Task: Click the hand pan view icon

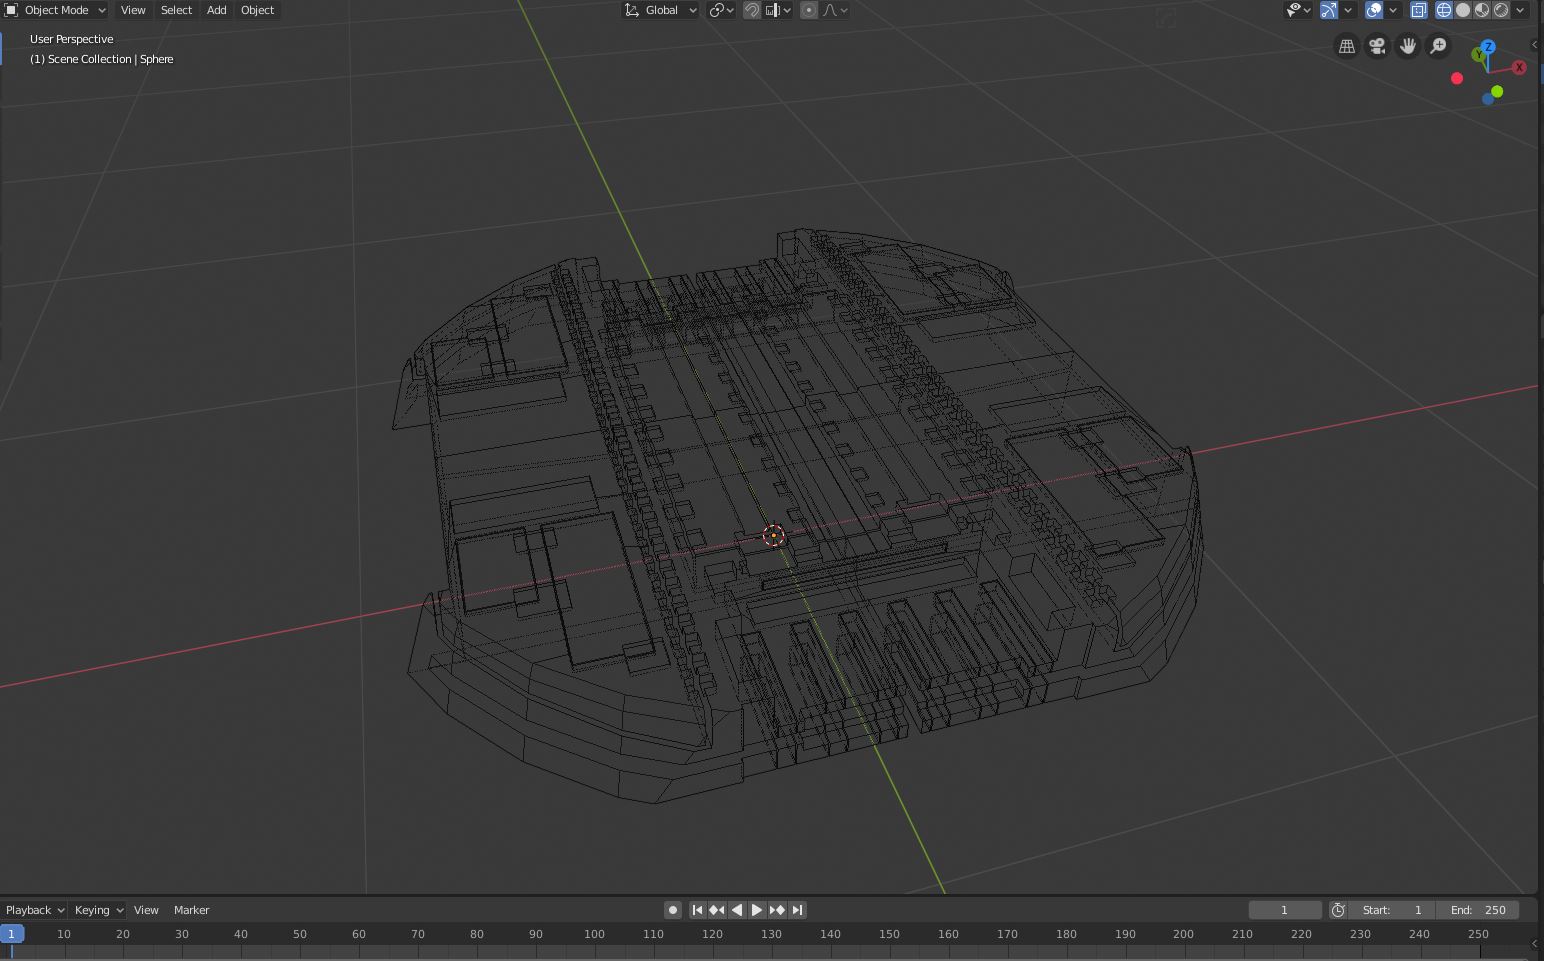Action: tap(1408, 46)
